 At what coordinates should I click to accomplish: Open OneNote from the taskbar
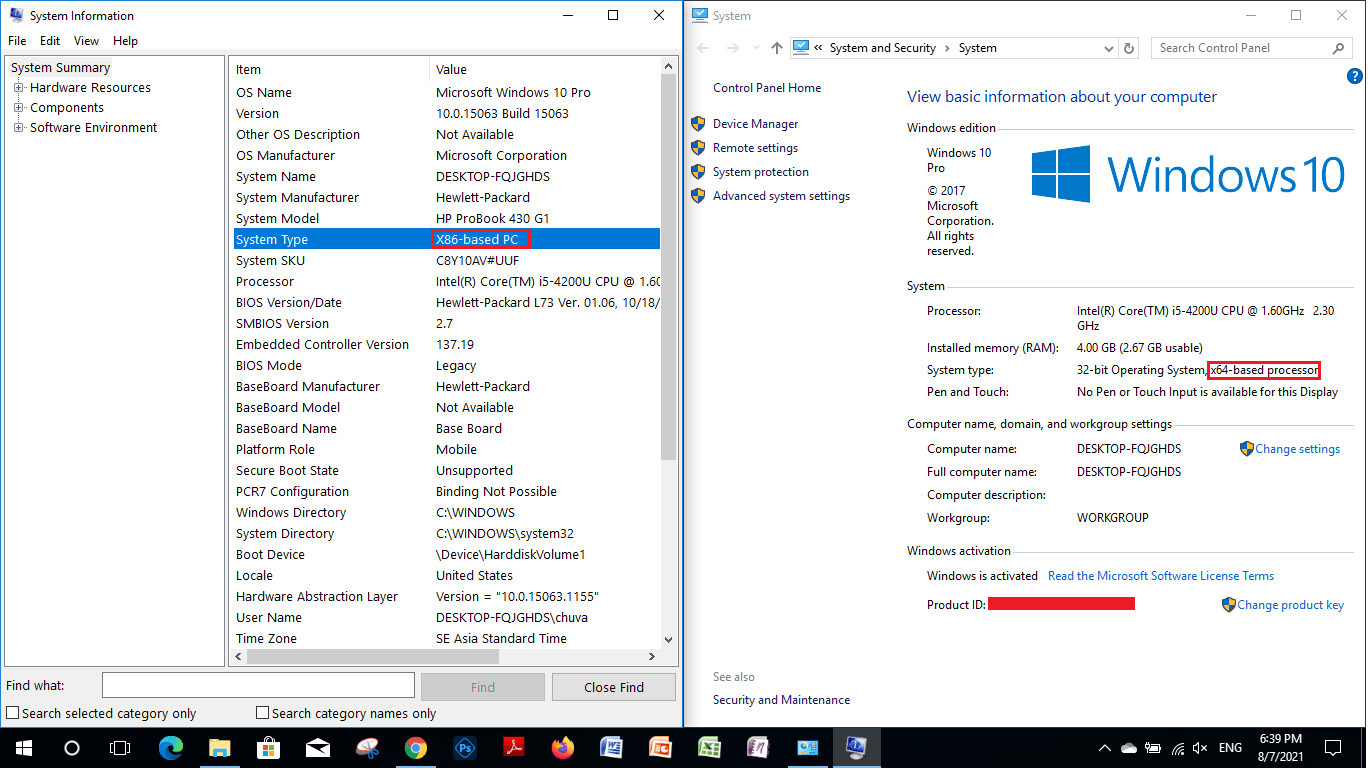759,747
